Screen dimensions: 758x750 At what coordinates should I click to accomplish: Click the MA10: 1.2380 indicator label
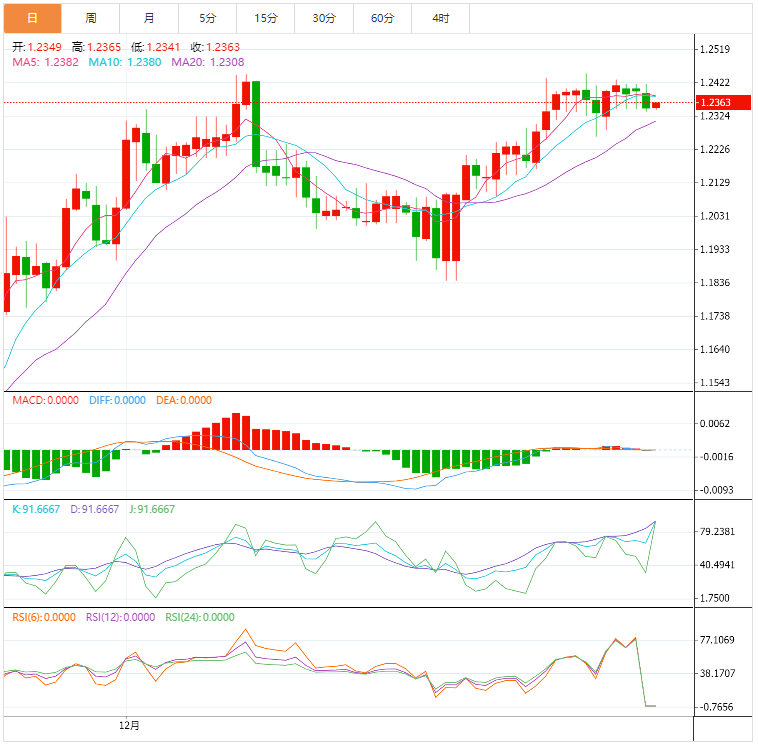point(125,62)
